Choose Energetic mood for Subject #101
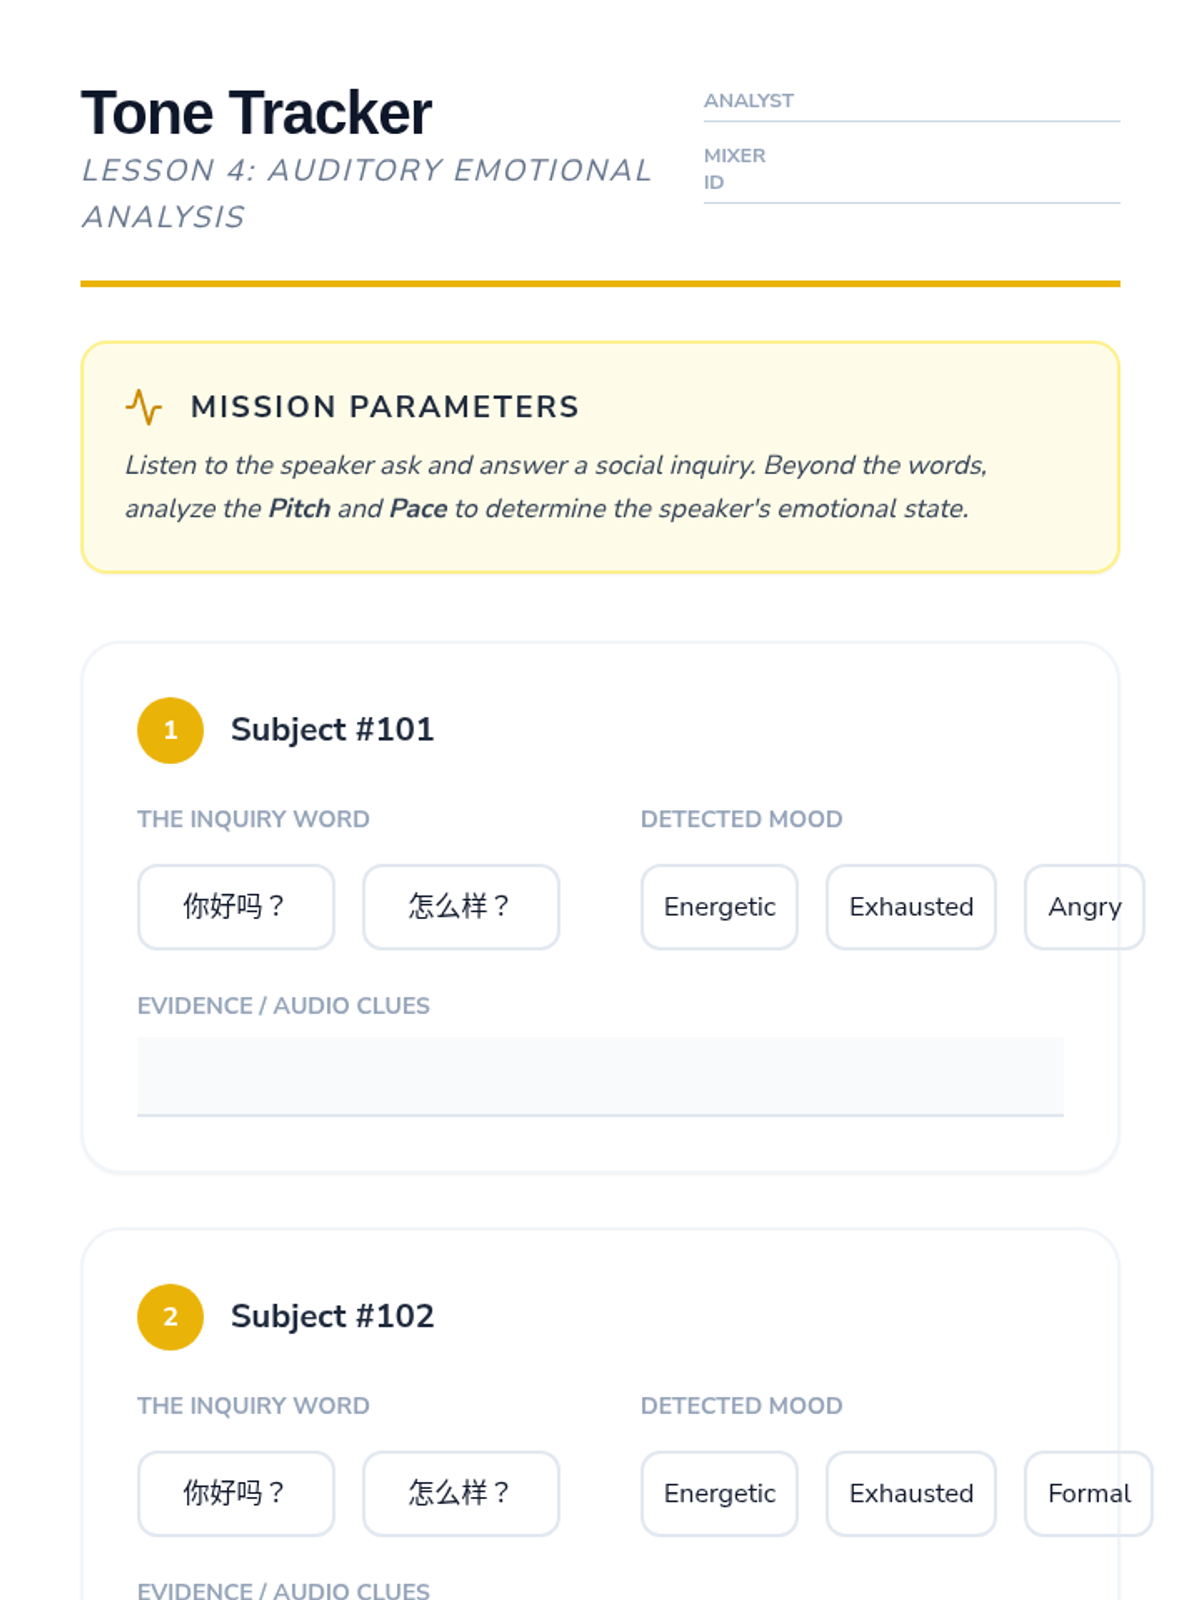The height and width of the screenshot is (1600, 1200). click(x=719, y=907)
